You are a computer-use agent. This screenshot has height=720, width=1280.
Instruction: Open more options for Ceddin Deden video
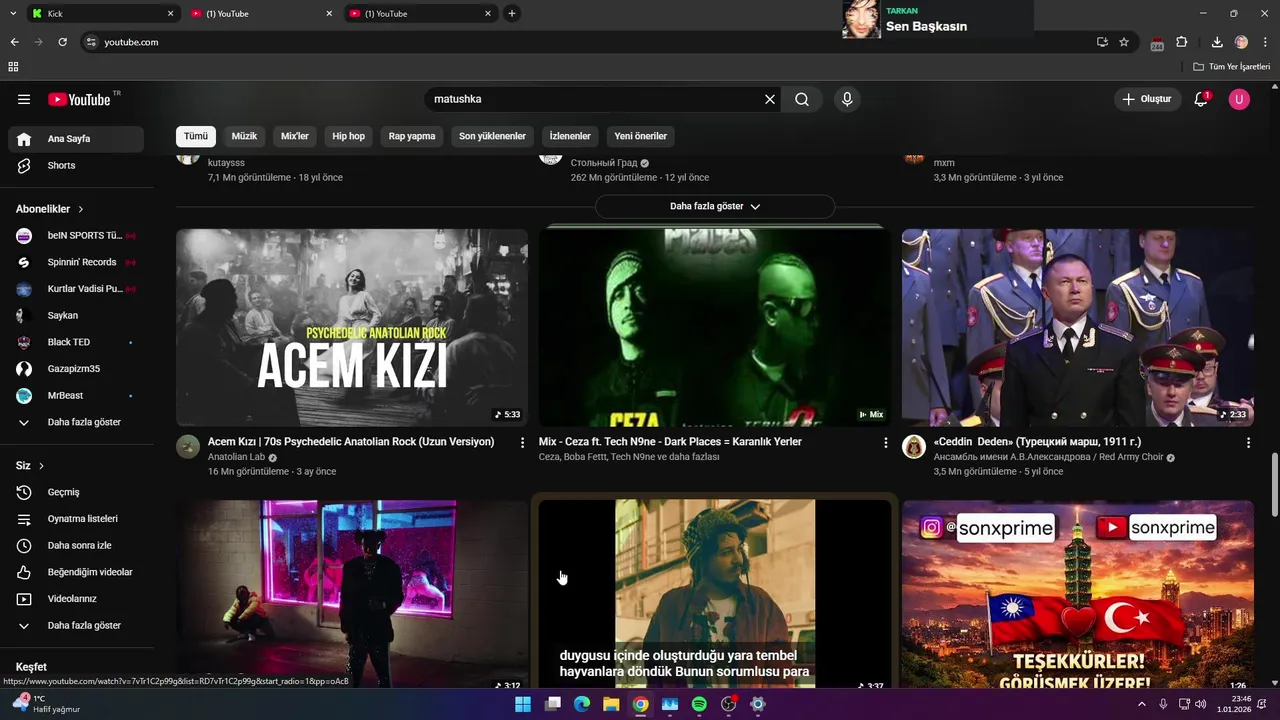tap(1248, 442)
